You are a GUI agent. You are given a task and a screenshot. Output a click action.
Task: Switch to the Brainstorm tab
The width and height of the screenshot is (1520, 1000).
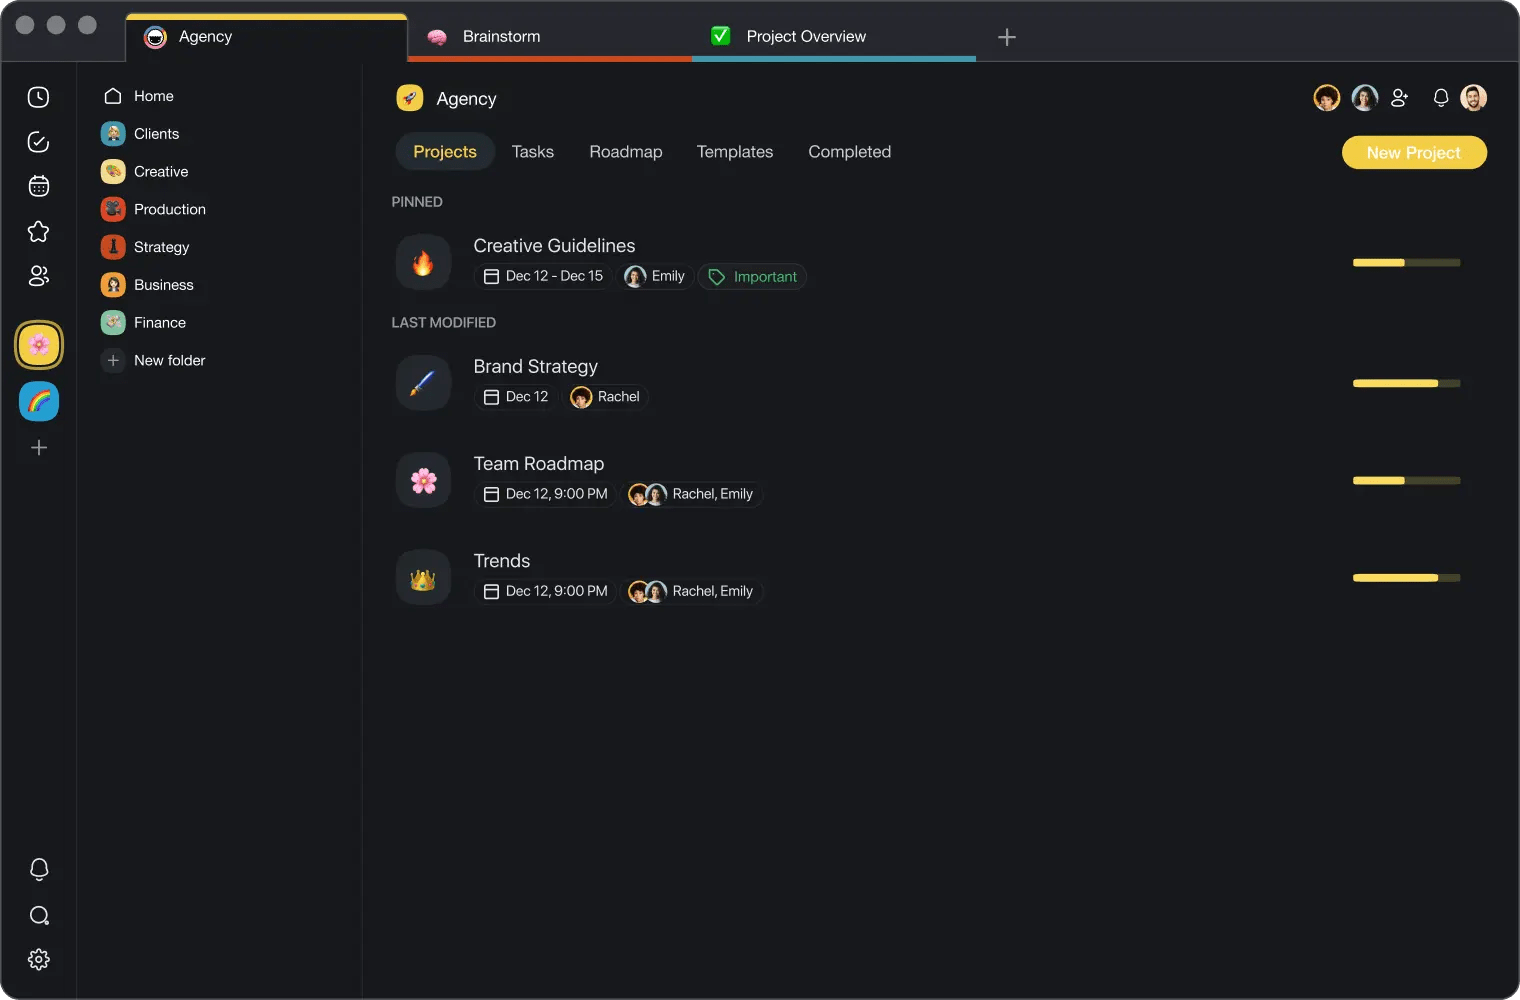[500, 36]
